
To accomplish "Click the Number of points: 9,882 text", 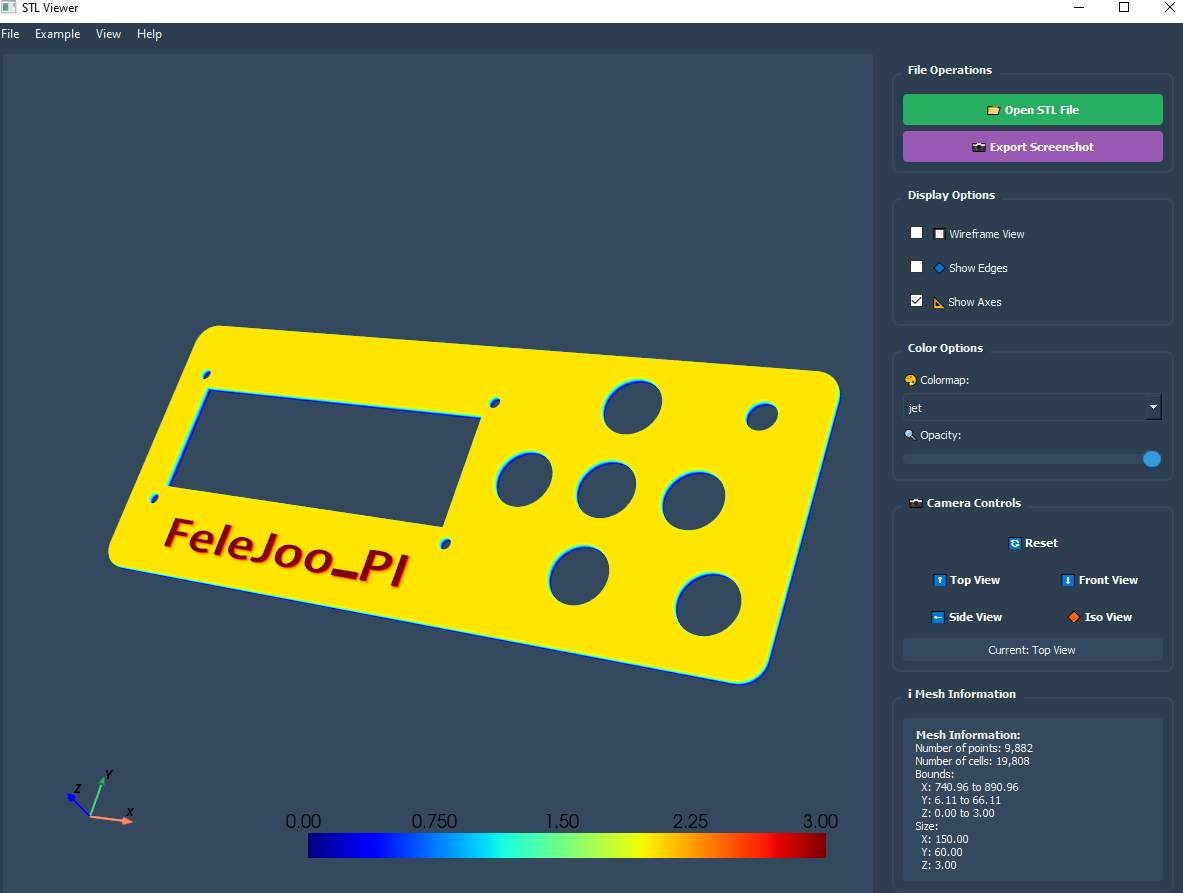I will point(974,748).
